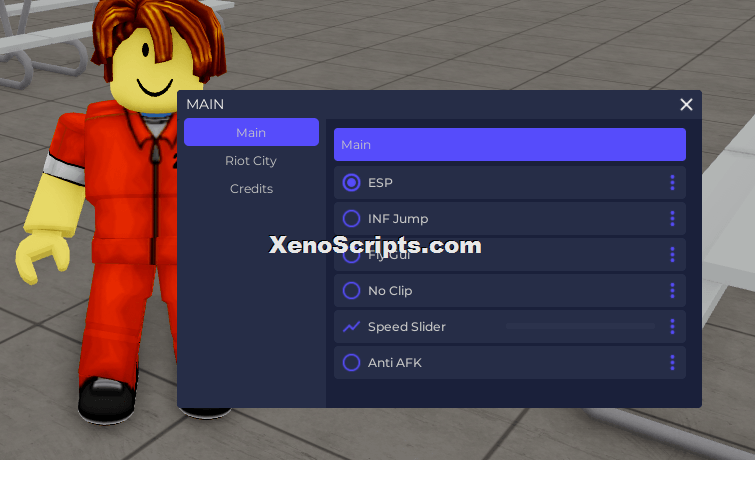Adjust the Speed Slider track
This screenshot has width=755, height=490.
[580, 326]
